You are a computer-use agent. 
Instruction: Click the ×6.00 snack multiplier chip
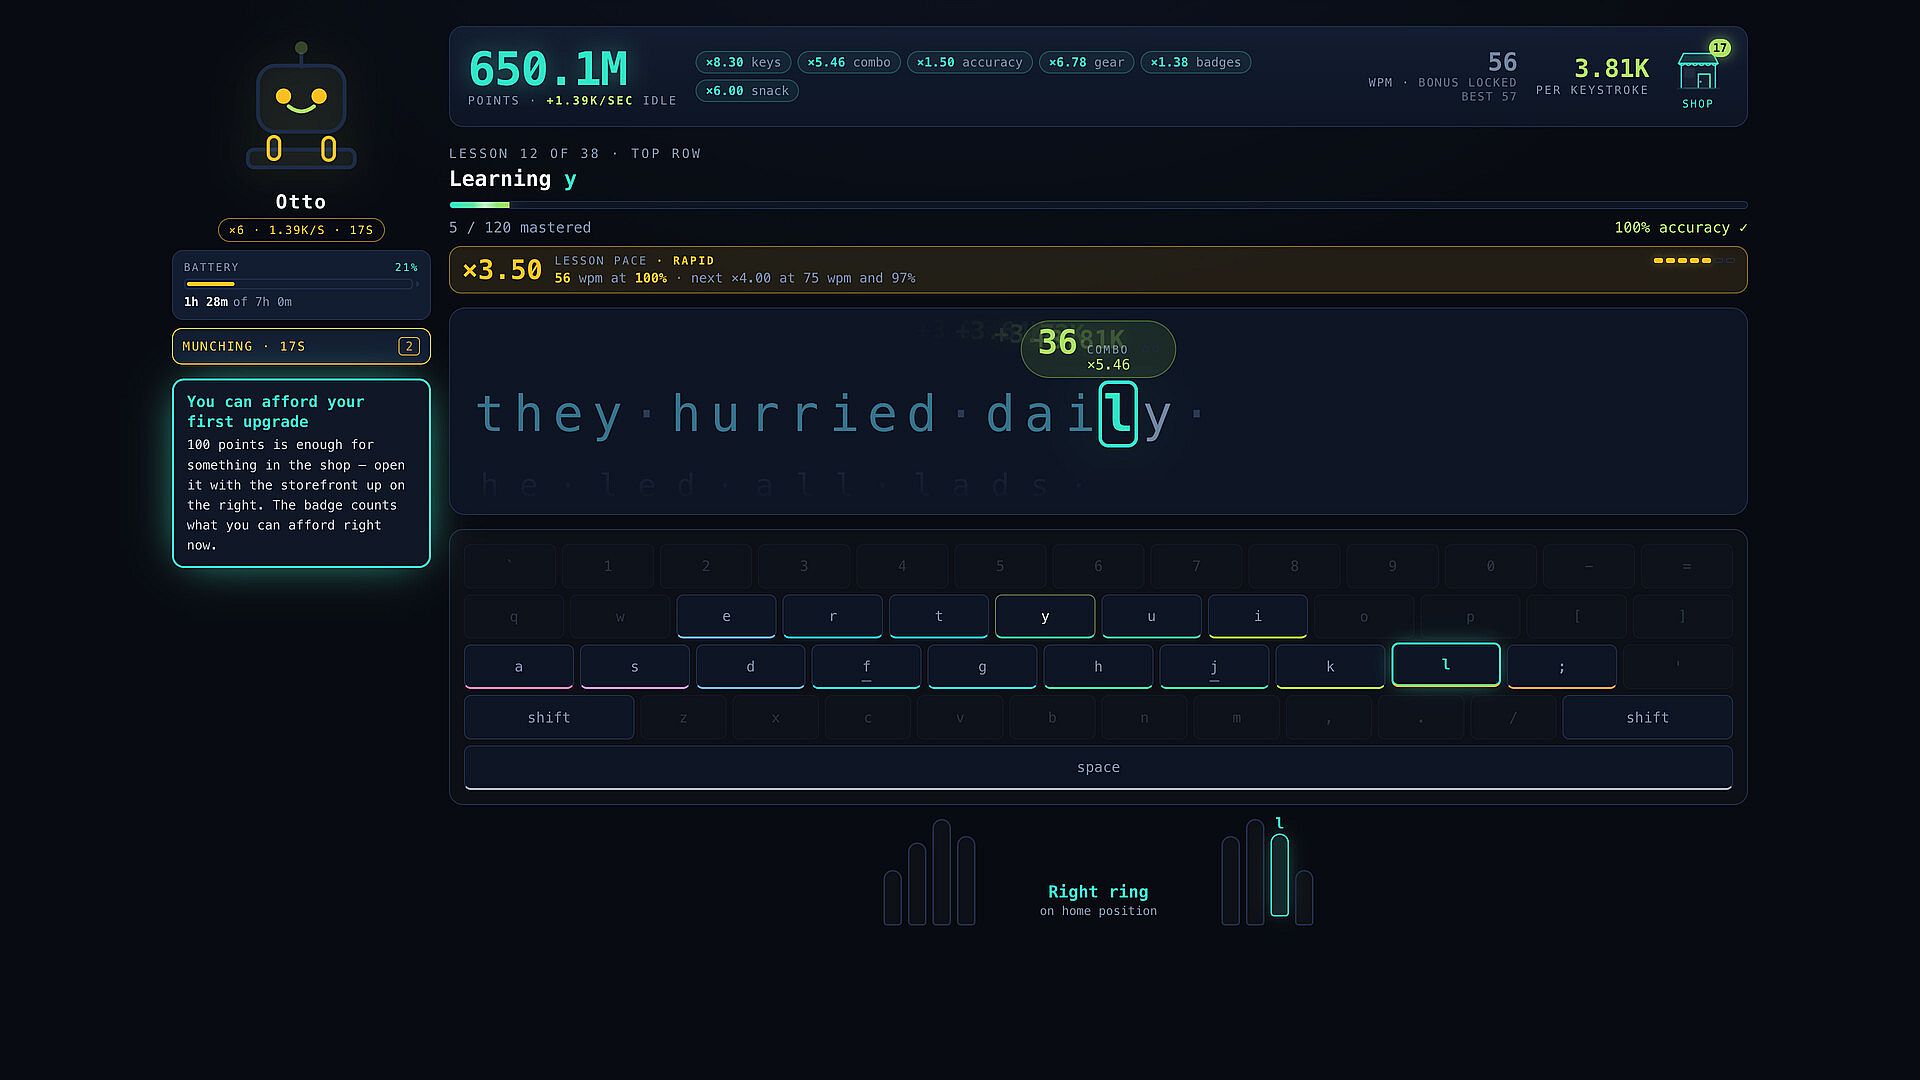click(747, 91)
